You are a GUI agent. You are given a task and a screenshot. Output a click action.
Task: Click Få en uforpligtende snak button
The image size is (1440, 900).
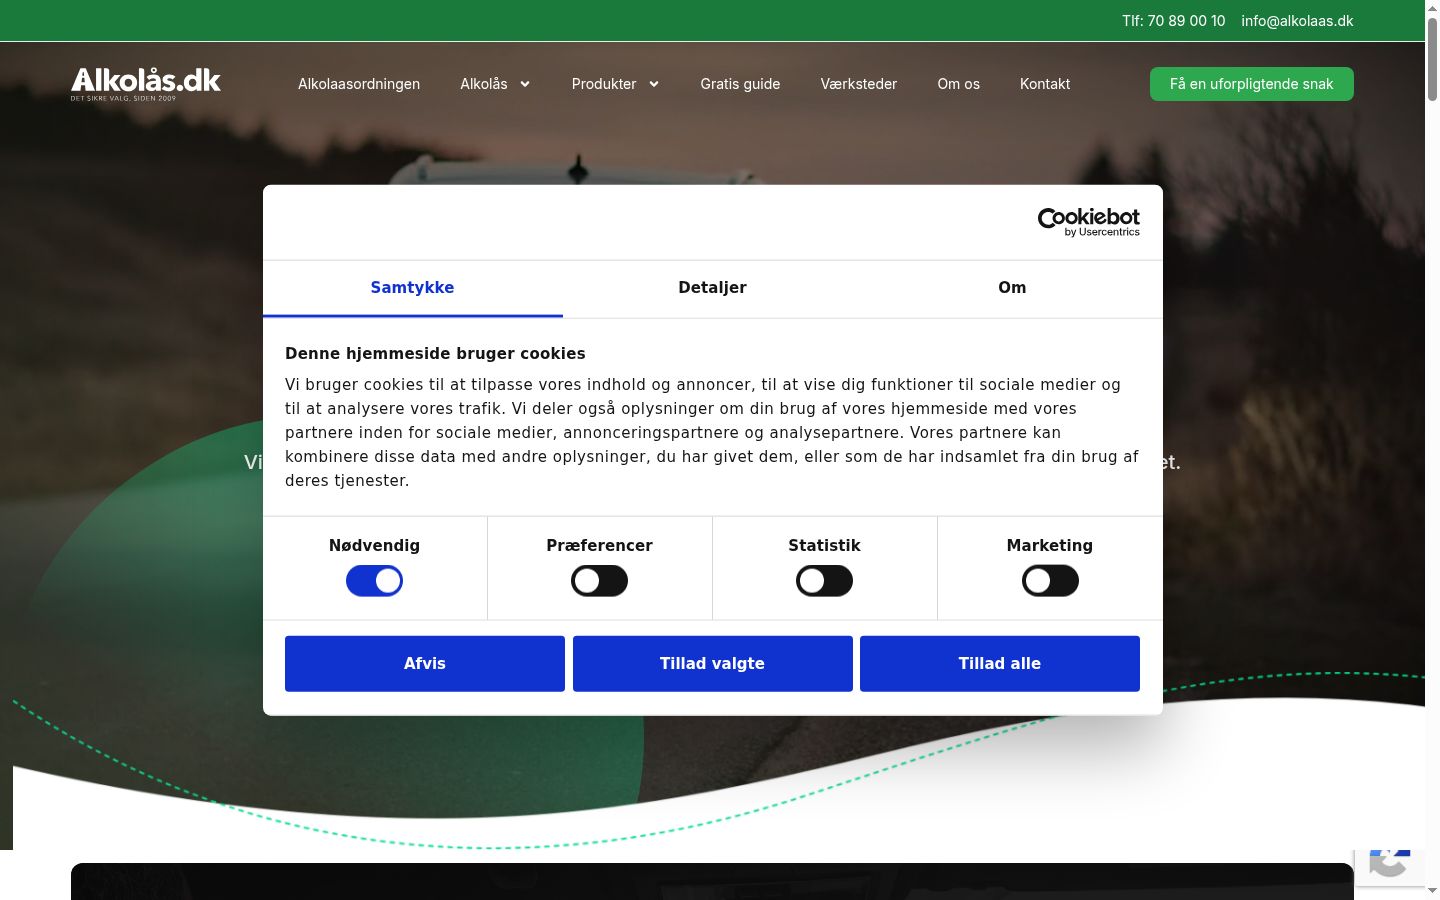pos(1252,84)
